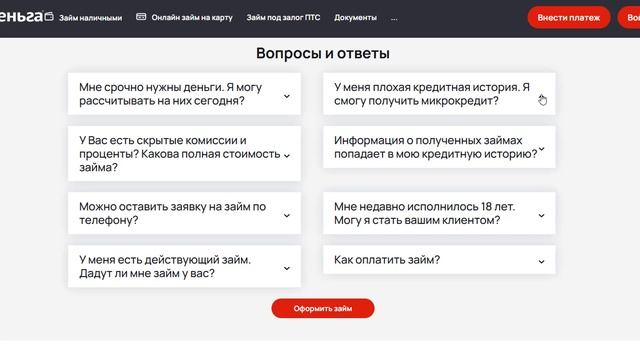The width and height of the screenshot is (640, 360).
Task: Click the Оформить займ button
Action: click(x=322, y=309)
